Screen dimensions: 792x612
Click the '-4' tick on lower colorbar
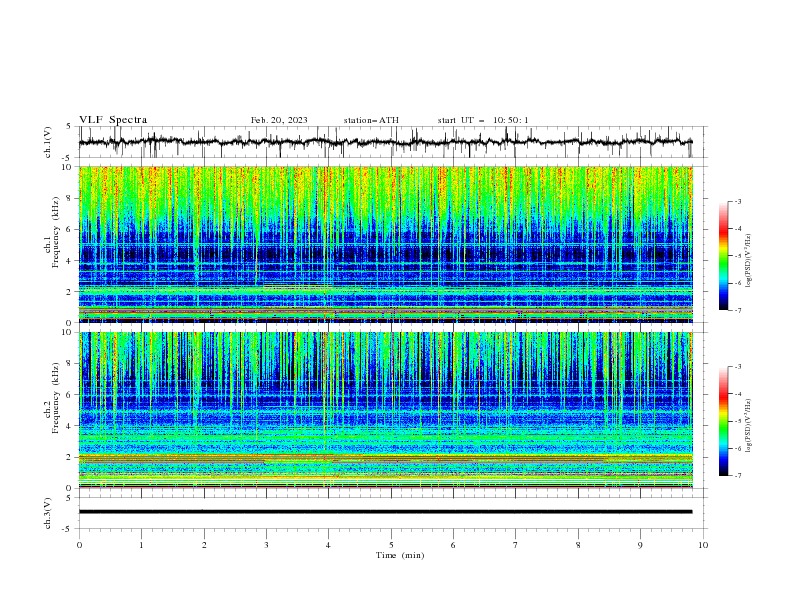pyautogui.click(x=738, y=394)
